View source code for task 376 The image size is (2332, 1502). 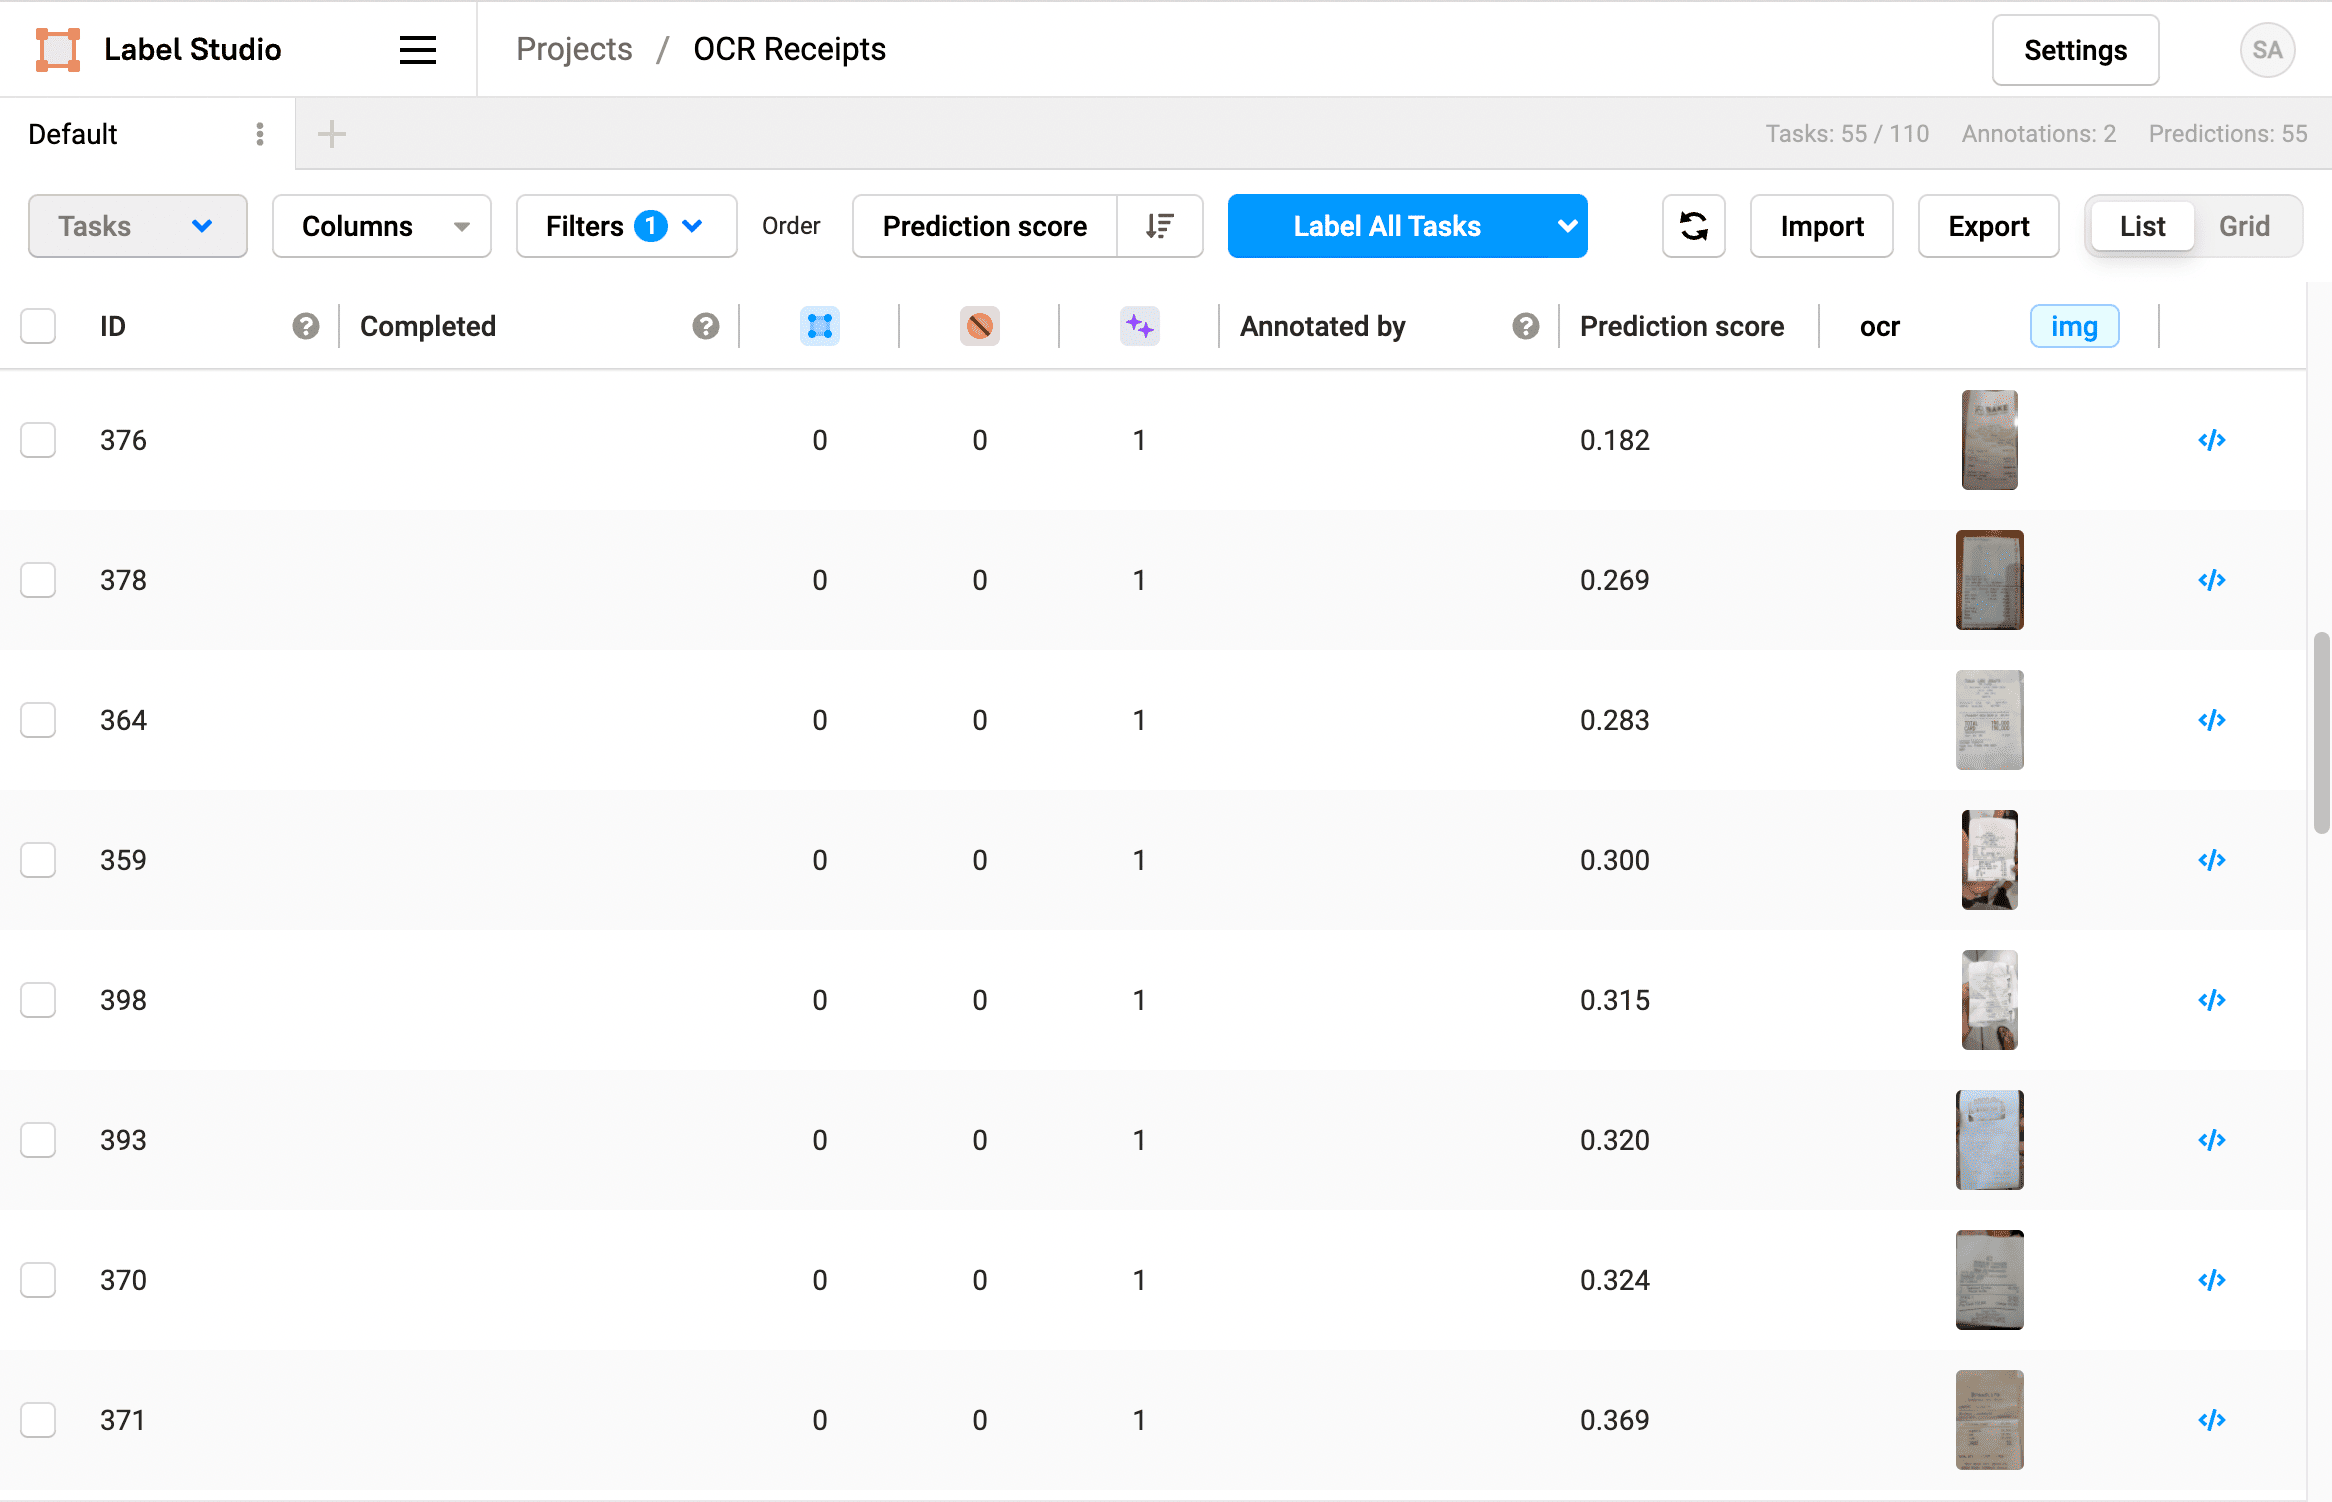point(2211,440)
